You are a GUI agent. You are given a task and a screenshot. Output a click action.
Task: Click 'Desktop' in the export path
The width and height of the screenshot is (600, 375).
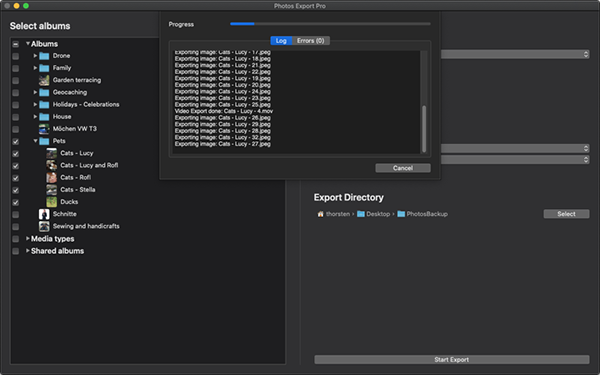click(x=378, y=214)
